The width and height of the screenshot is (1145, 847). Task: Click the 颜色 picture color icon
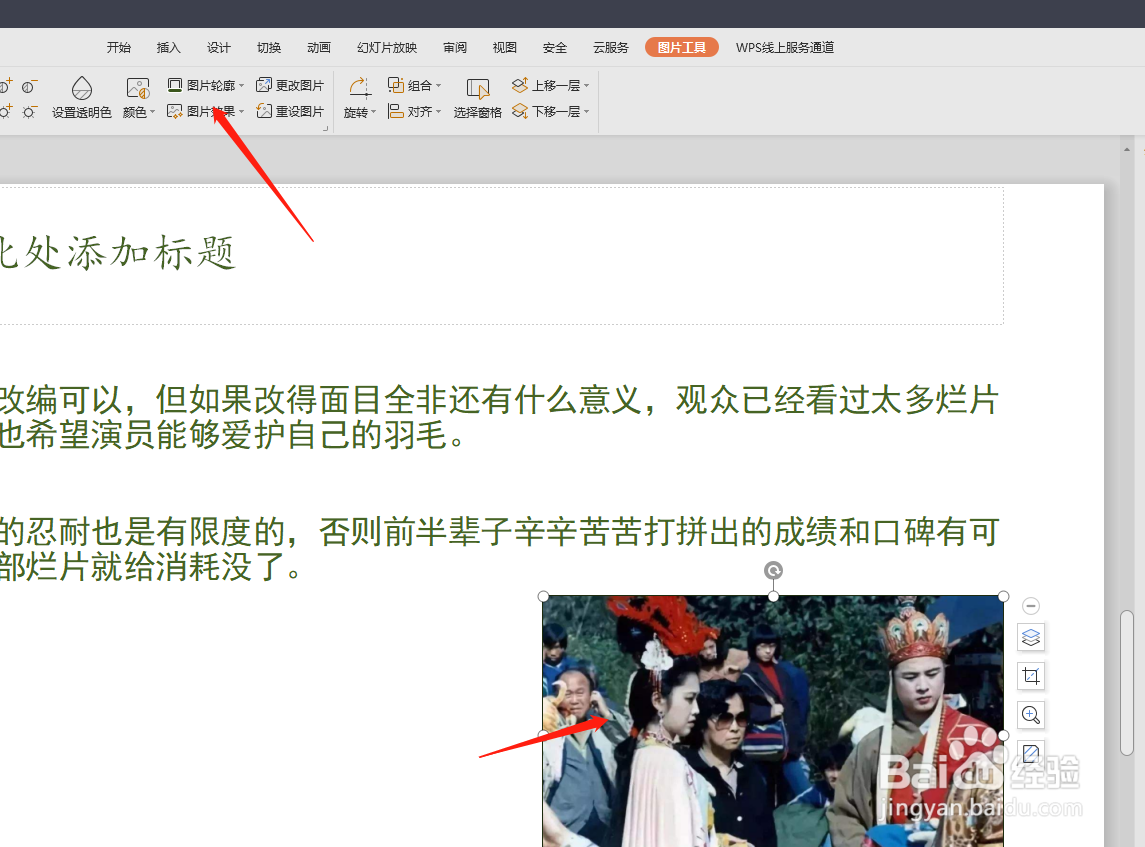click(137, 88)
